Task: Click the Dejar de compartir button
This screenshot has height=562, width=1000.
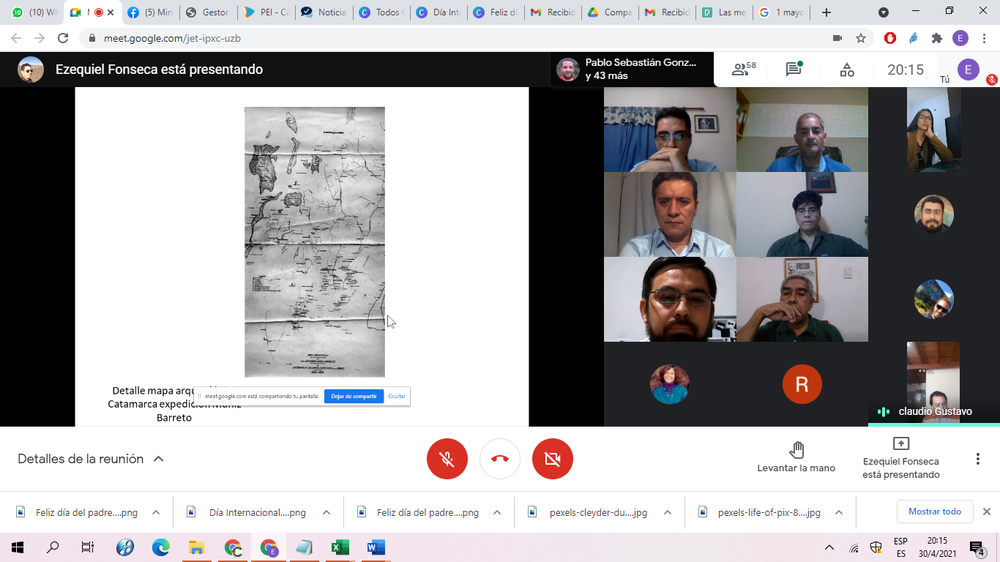Action: [x=354, y=396]
